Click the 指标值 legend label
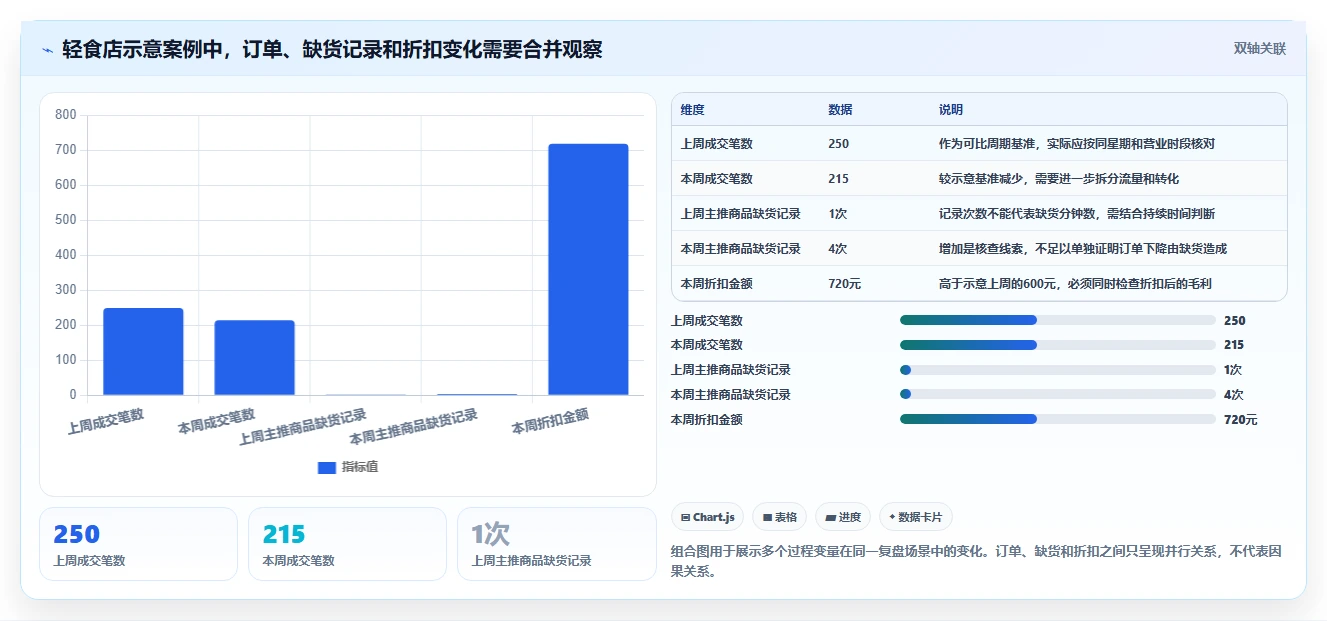The image size is (1327, 621). 360,467
